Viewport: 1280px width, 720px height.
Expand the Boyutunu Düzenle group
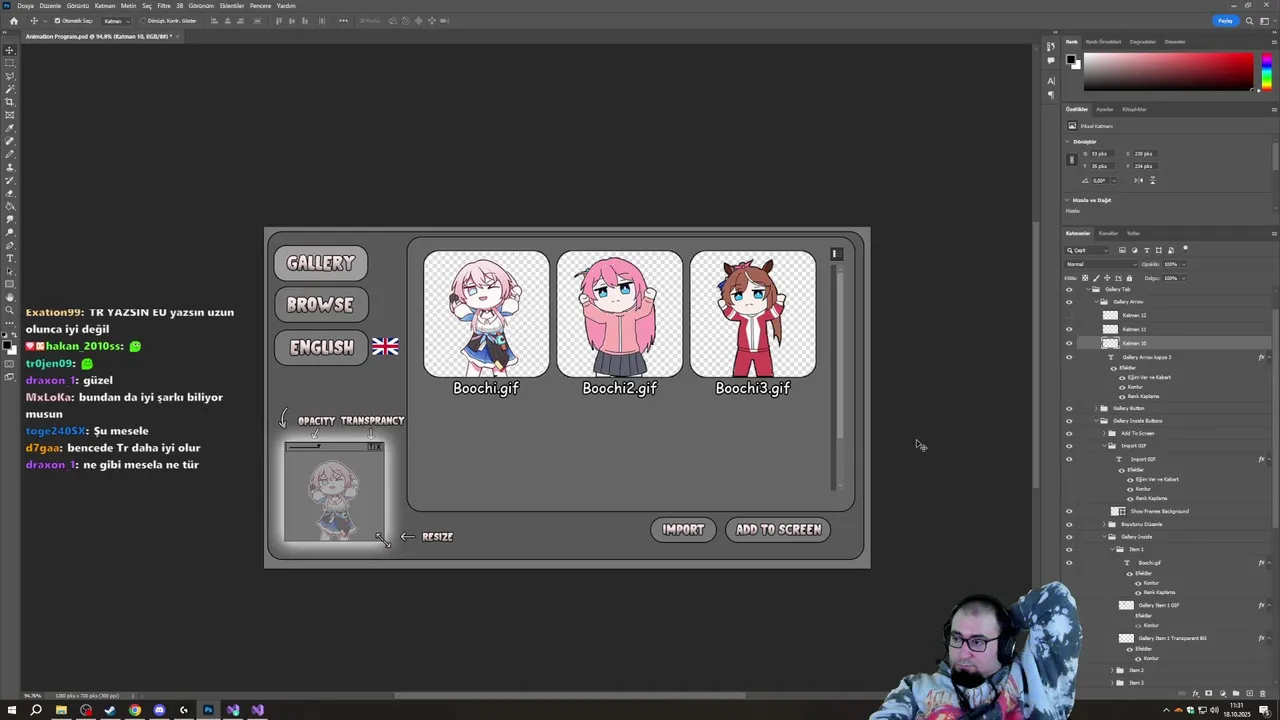[x=1104, y=524]
